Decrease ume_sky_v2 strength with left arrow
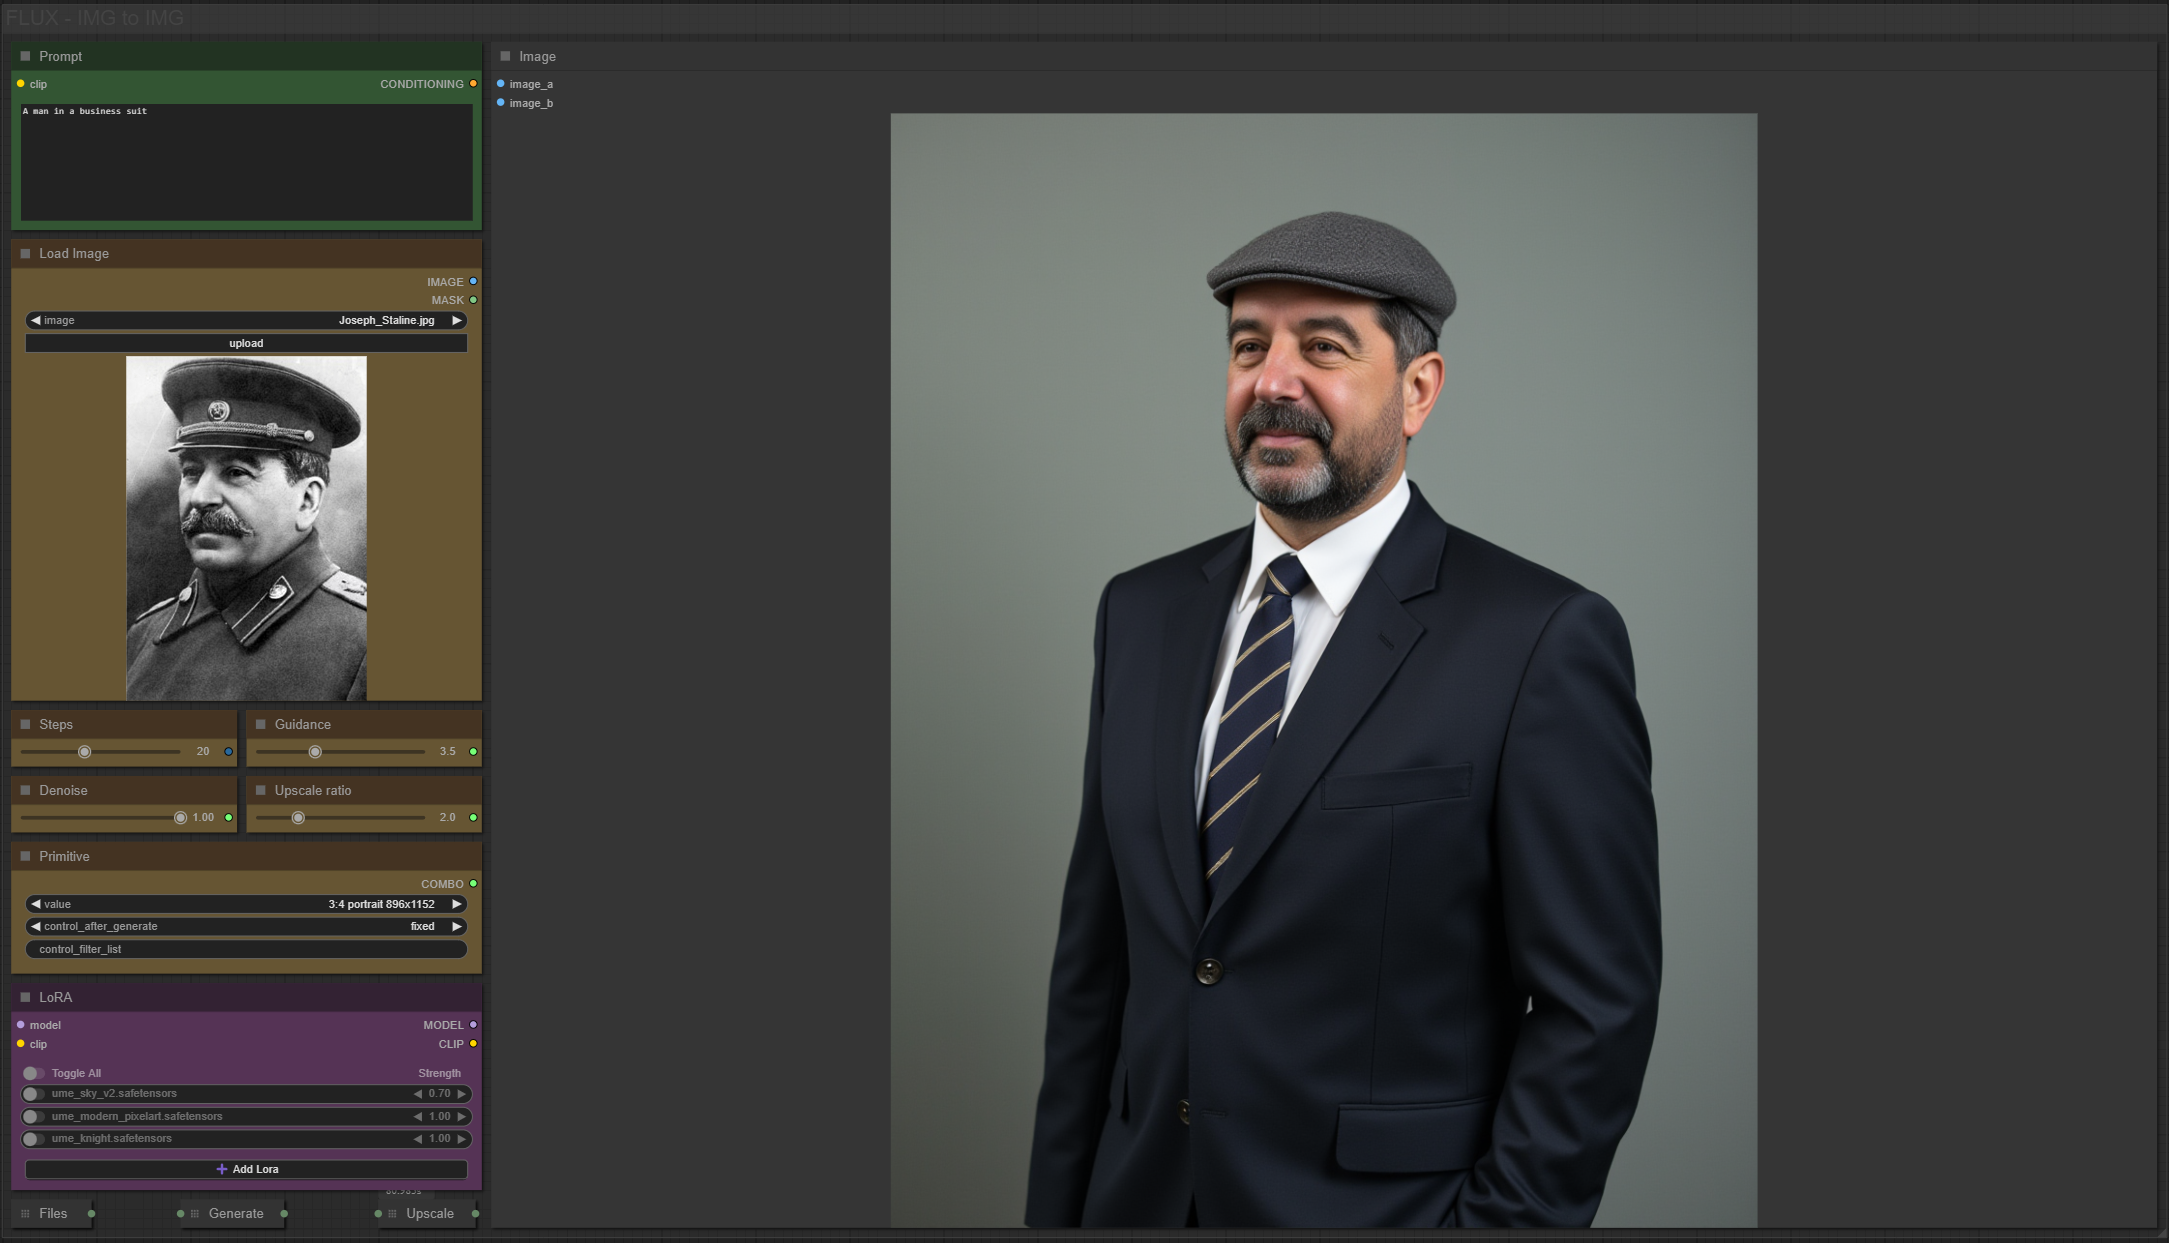Viewport: 2169px width, 1243px height. [418, 1094]
